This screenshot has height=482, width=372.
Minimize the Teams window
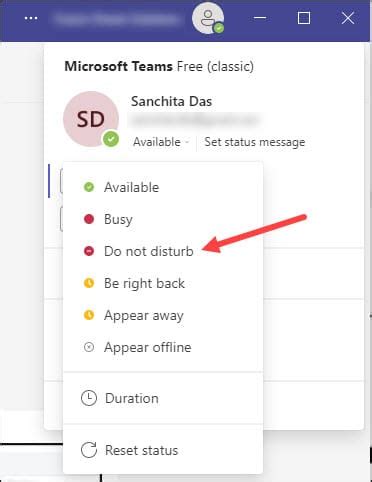[260, 18]
